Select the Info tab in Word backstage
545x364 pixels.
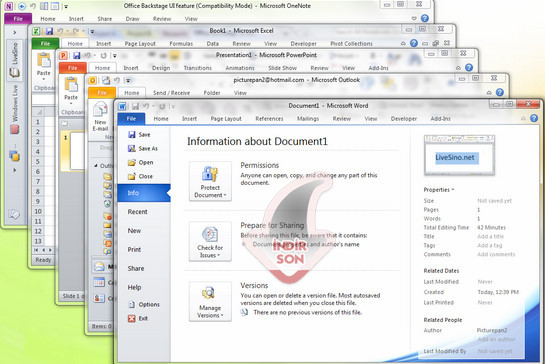(144, 193)
